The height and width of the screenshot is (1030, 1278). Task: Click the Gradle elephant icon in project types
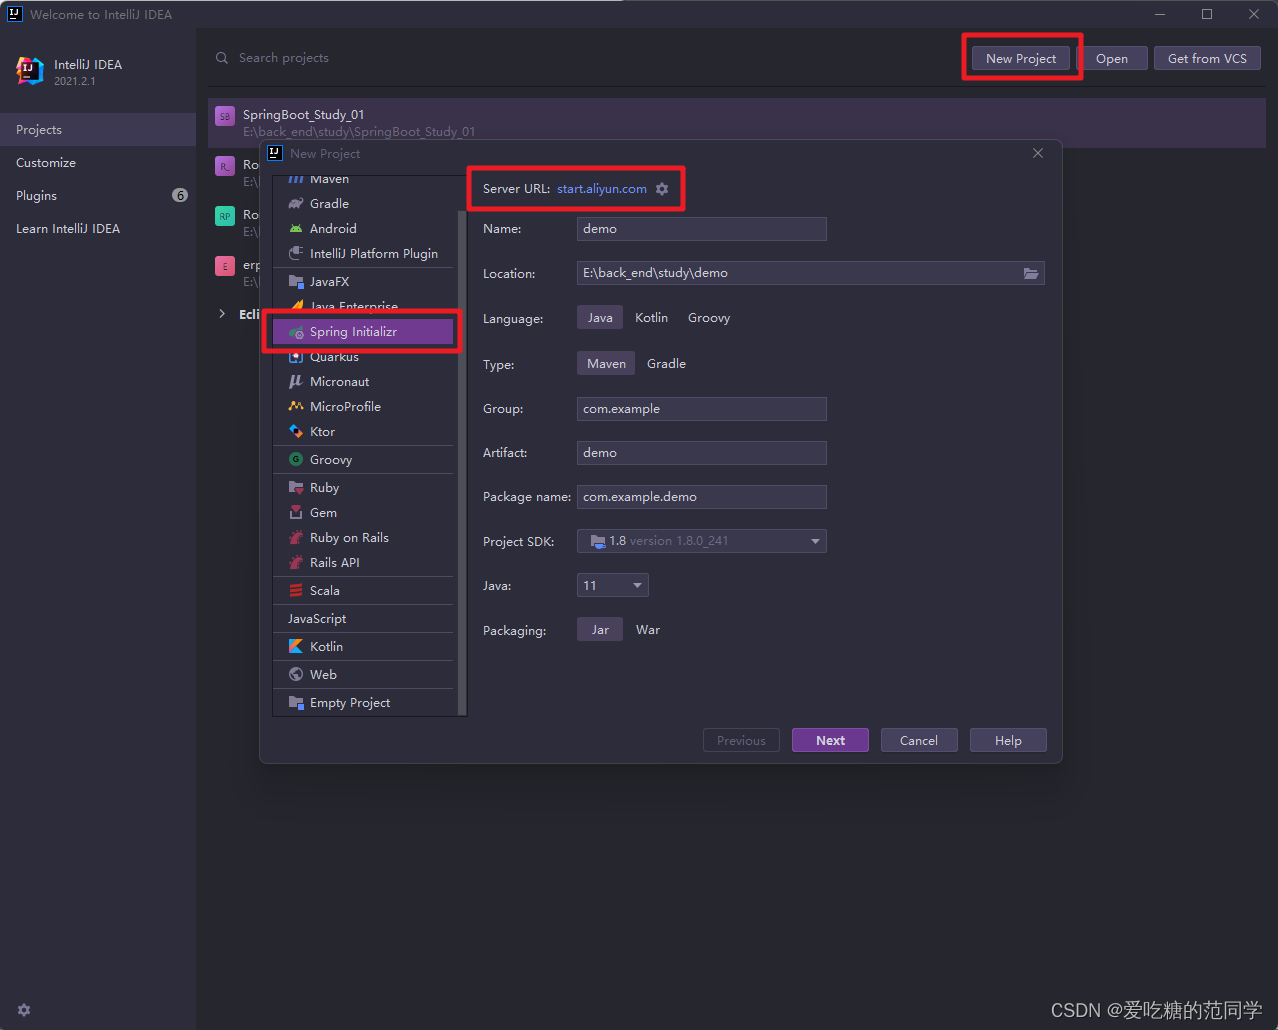[x=296, y=204]
